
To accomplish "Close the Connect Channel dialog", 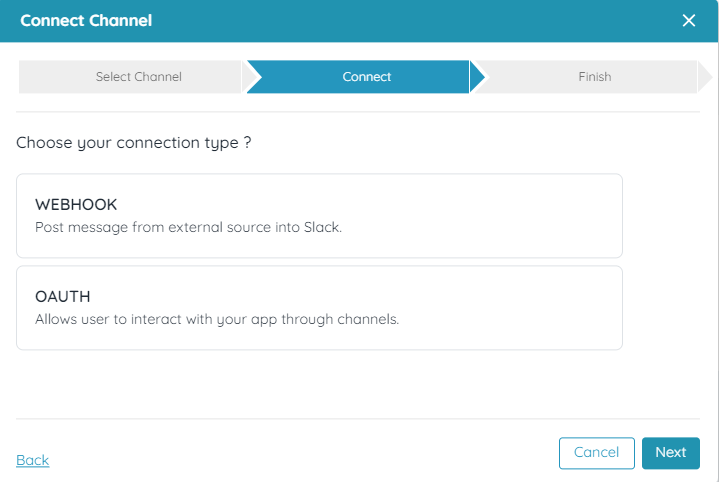I will pyautogui.click(x=688, y=21).
